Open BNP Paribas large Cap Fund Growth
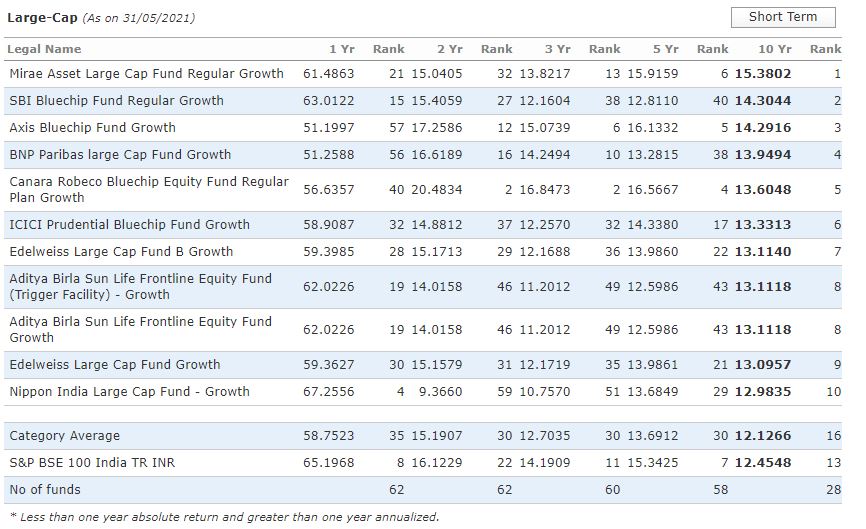Screen dimensions: 866x529 120,154
